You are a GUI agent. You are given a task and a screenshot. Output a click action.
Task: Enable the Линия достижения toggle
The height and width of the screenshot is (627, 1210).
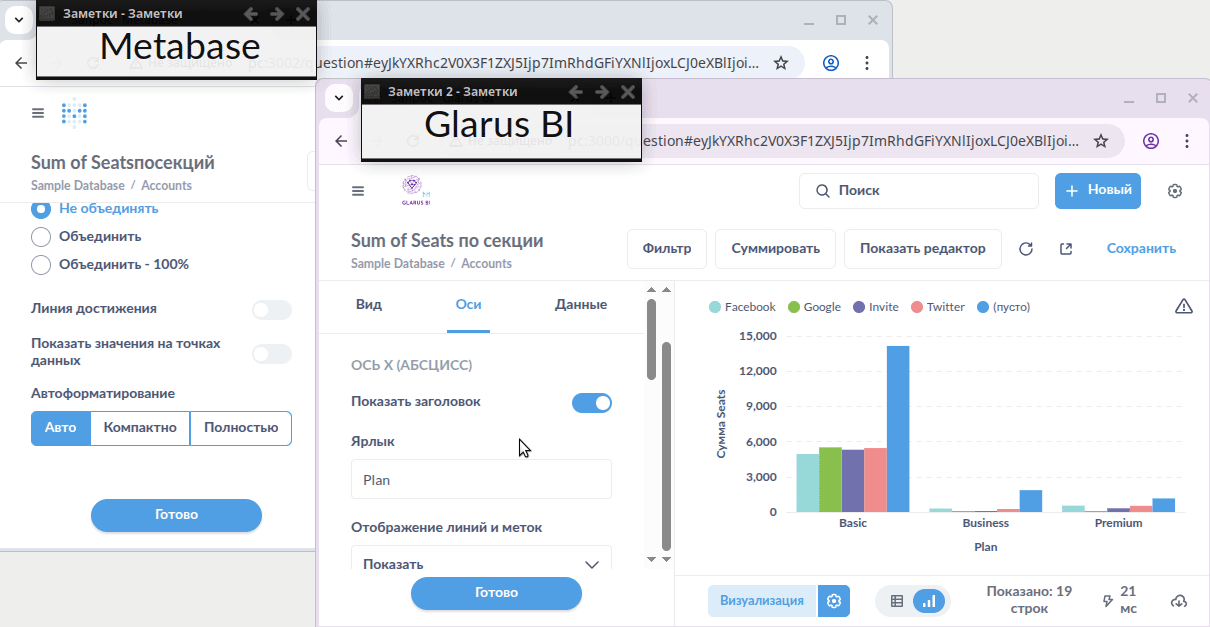point(271,310)
